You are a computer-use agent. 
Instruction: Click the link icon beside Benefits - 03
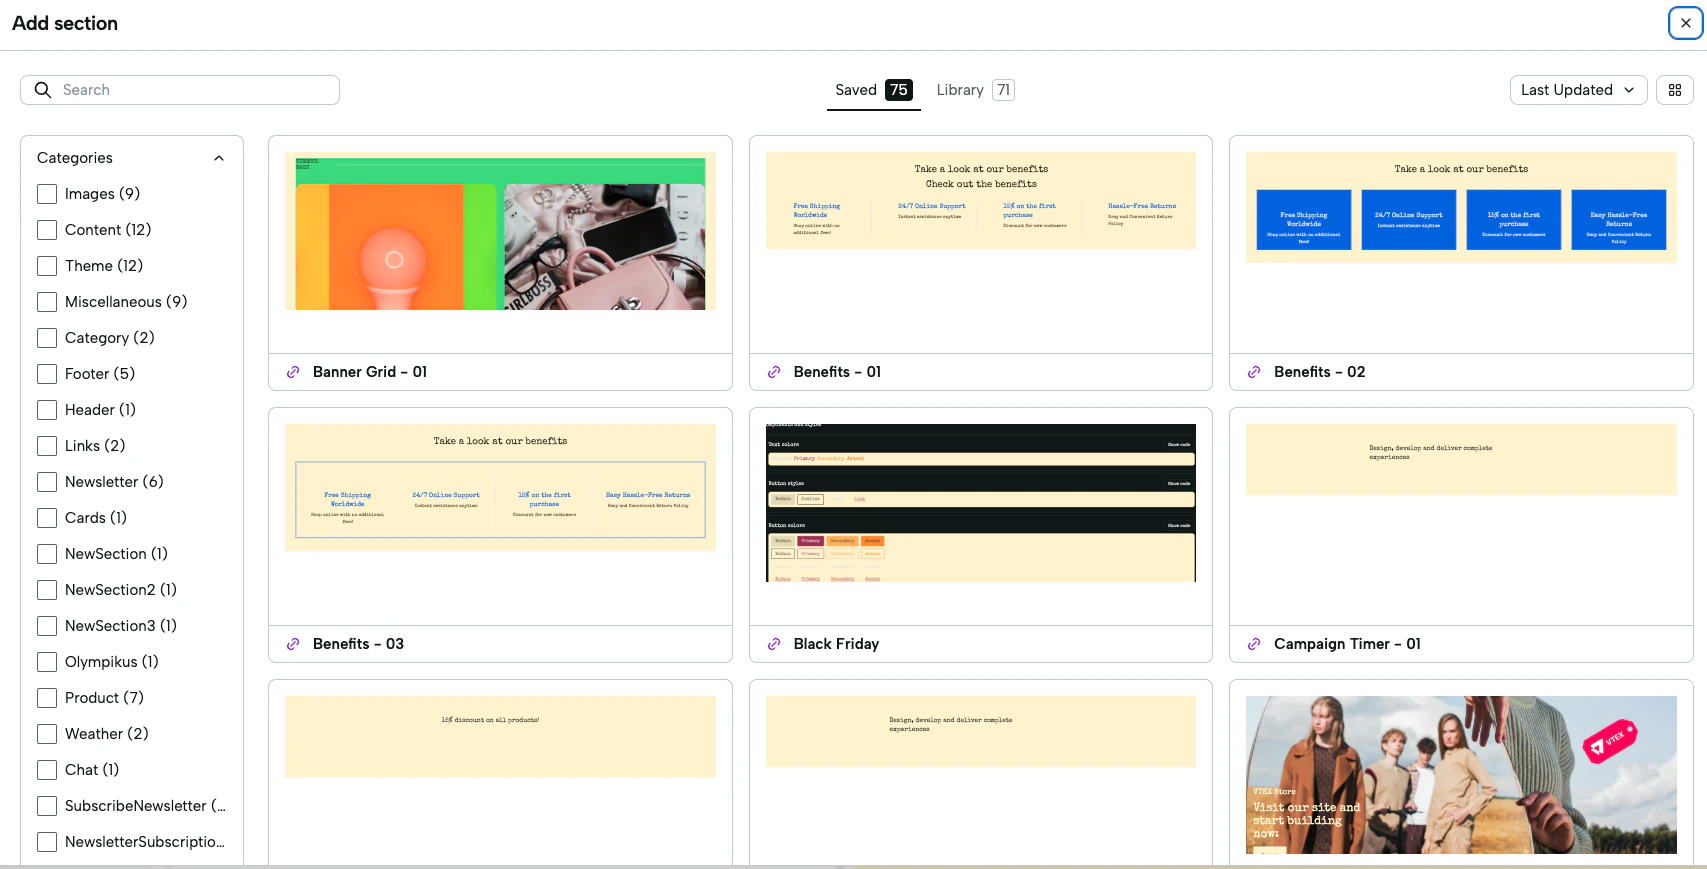pyautogui.click(x=293, y=644)
